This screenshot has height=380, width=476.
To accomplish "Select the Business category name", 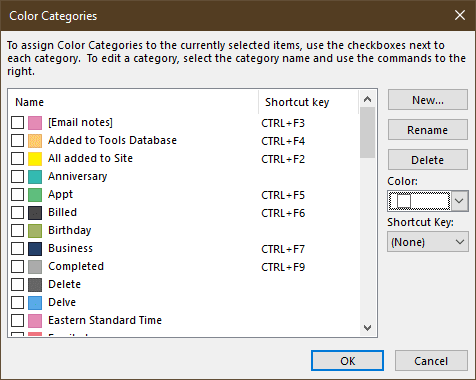I will 70,248.
